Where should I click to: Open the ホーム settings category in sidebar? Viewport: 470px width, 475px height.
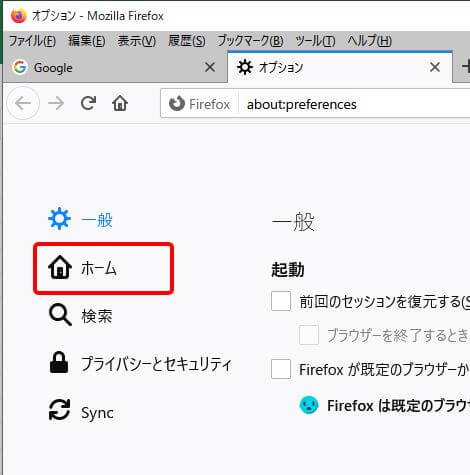point(103,268)
